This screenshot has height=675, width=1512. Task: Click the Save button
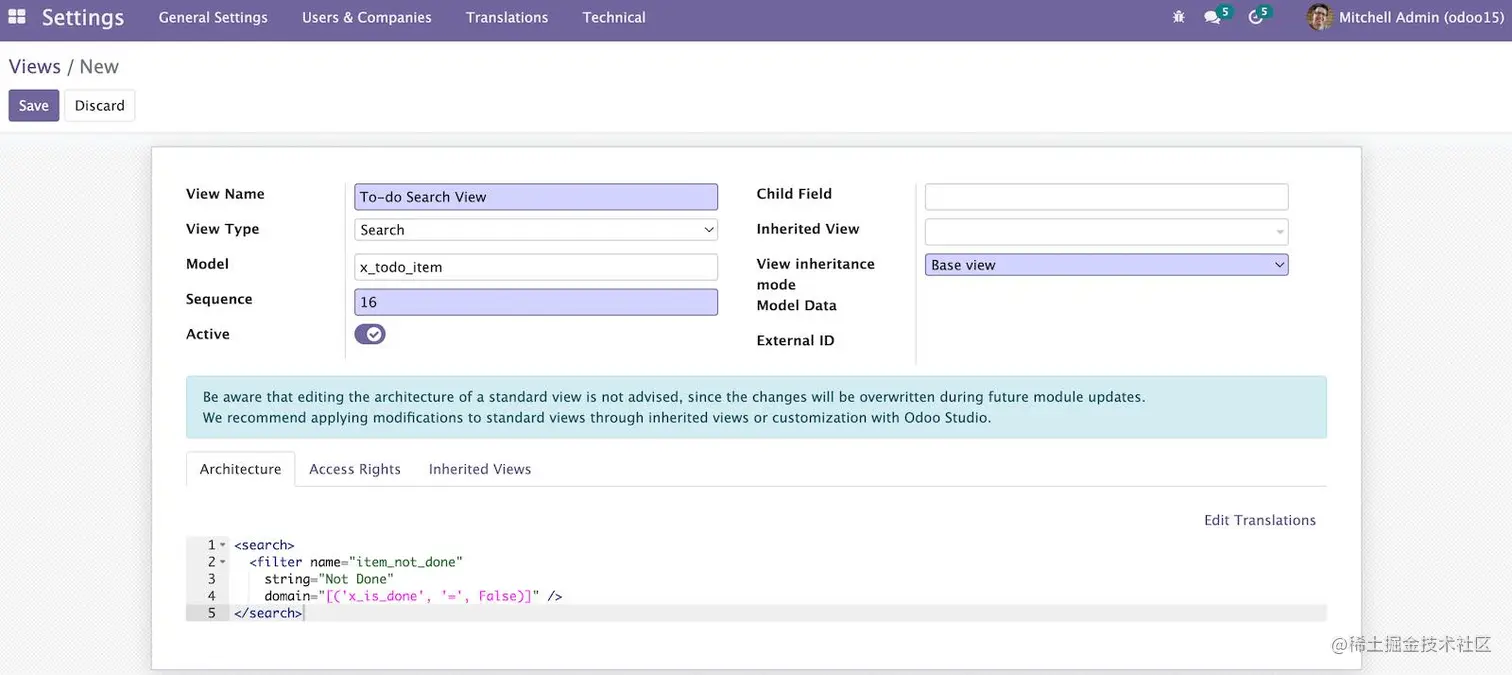tap(34, 106)
